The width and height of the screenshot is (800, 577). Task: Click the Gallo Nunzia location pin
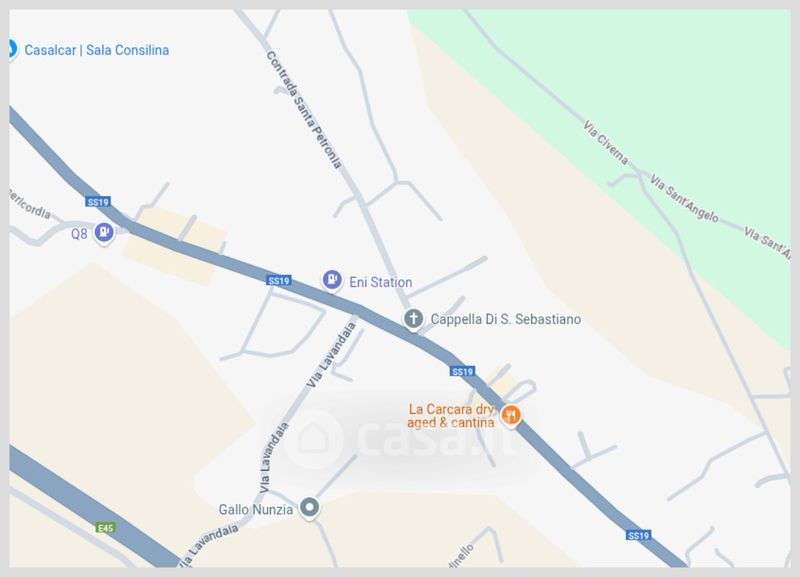tap(309, 508)
